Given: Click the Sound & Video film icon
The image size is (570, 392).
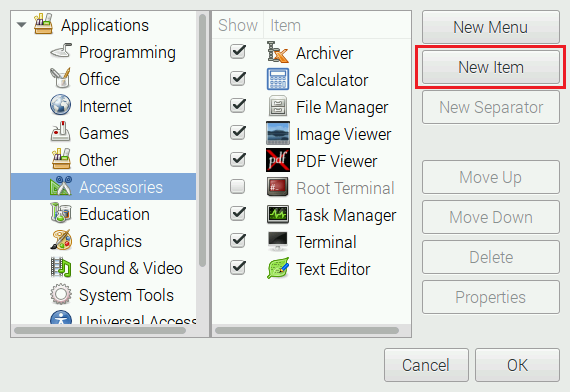Looking at the screenshot, I should 61,267.
